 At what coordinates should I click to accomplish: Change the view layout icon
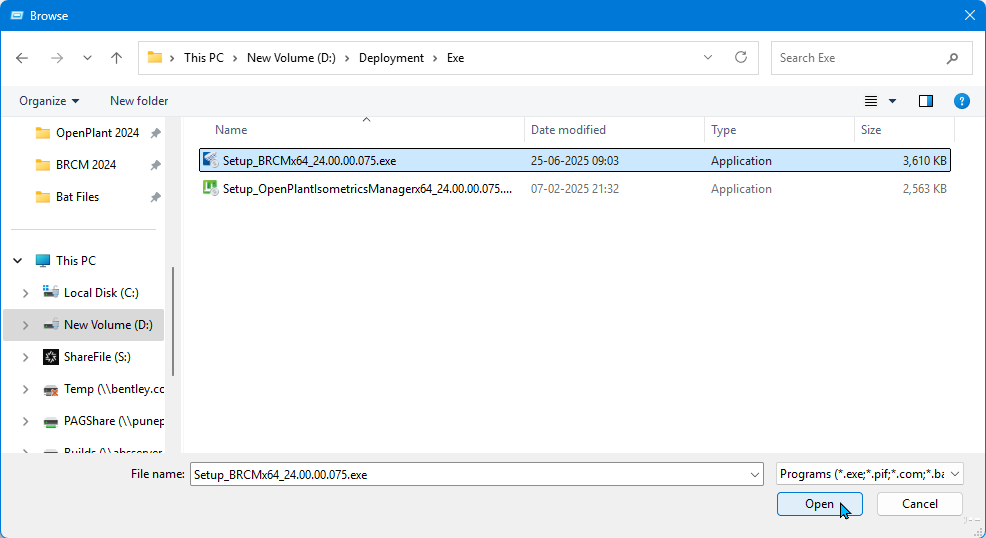(x=871, y=101)
